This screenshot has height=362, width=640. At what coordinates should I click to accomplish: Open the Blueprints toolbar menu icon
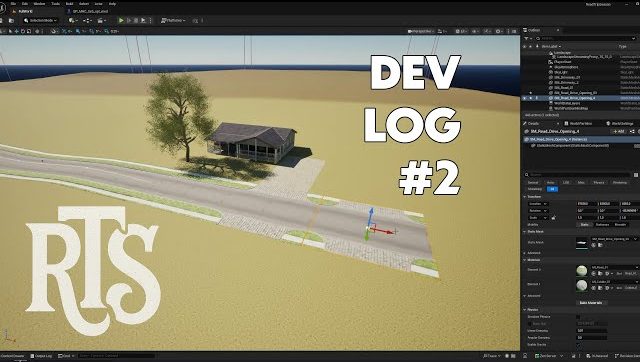pos(87,20)
